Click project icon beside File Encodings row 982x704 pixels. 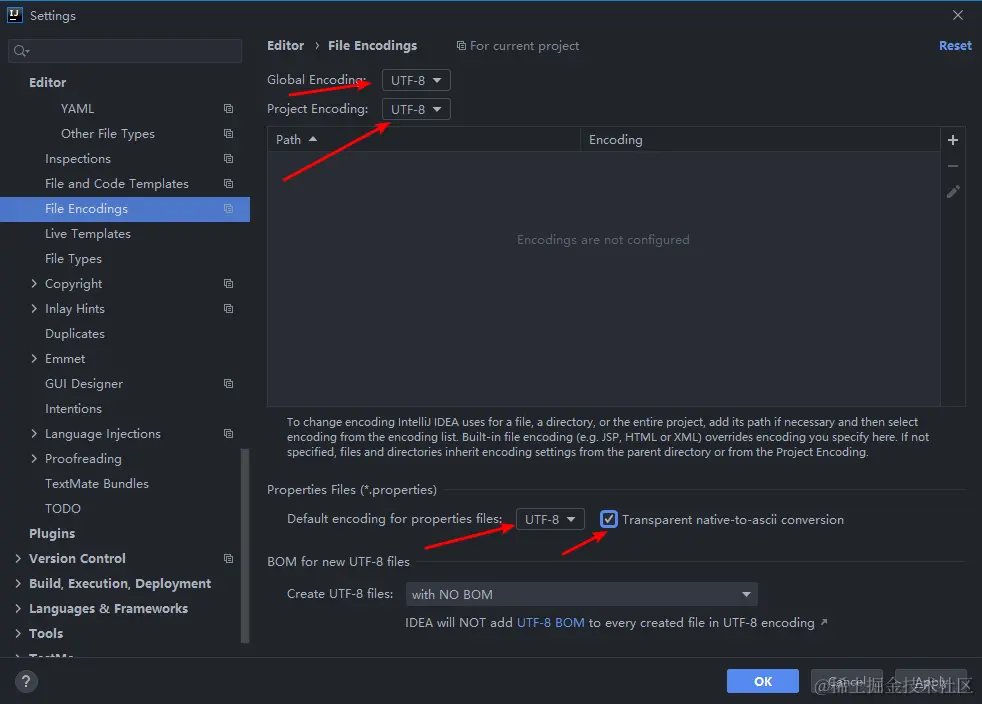coord(229,209)
